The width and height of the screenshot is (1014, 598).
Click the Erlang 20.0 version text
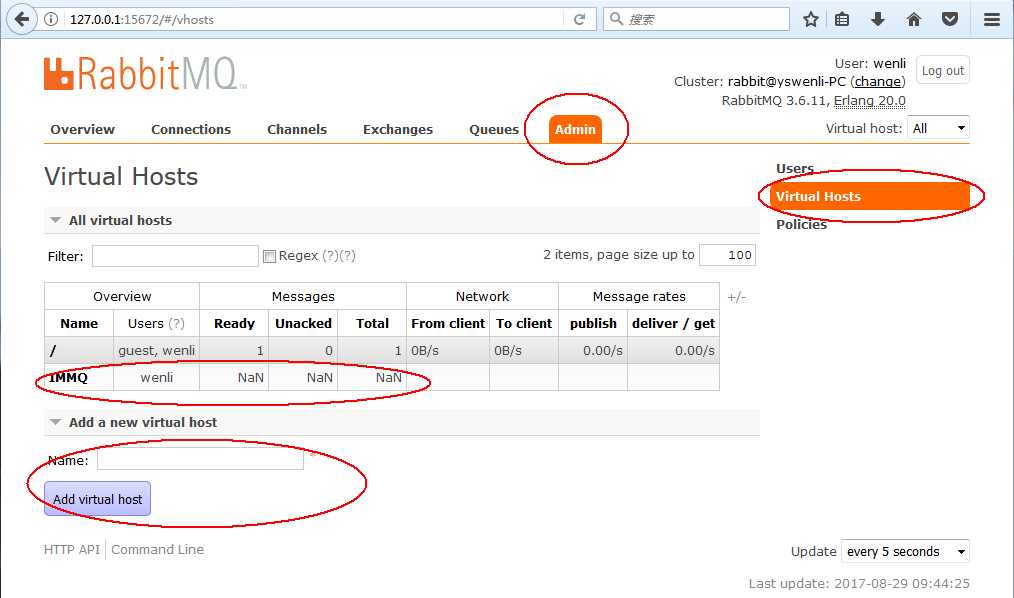coord(869,101)
